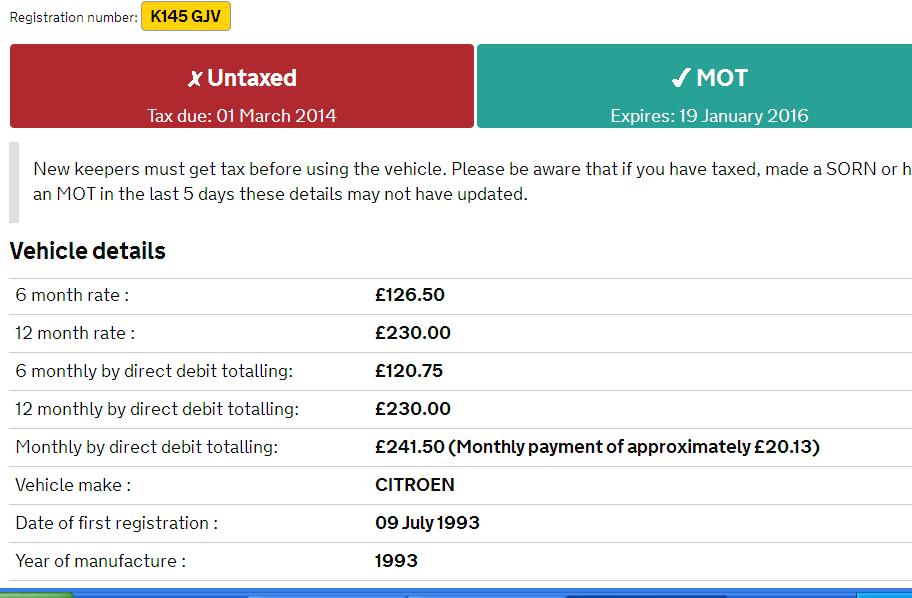Click the 'Registration number:' label
Screen dimensions: 912x598
point(74,17)
